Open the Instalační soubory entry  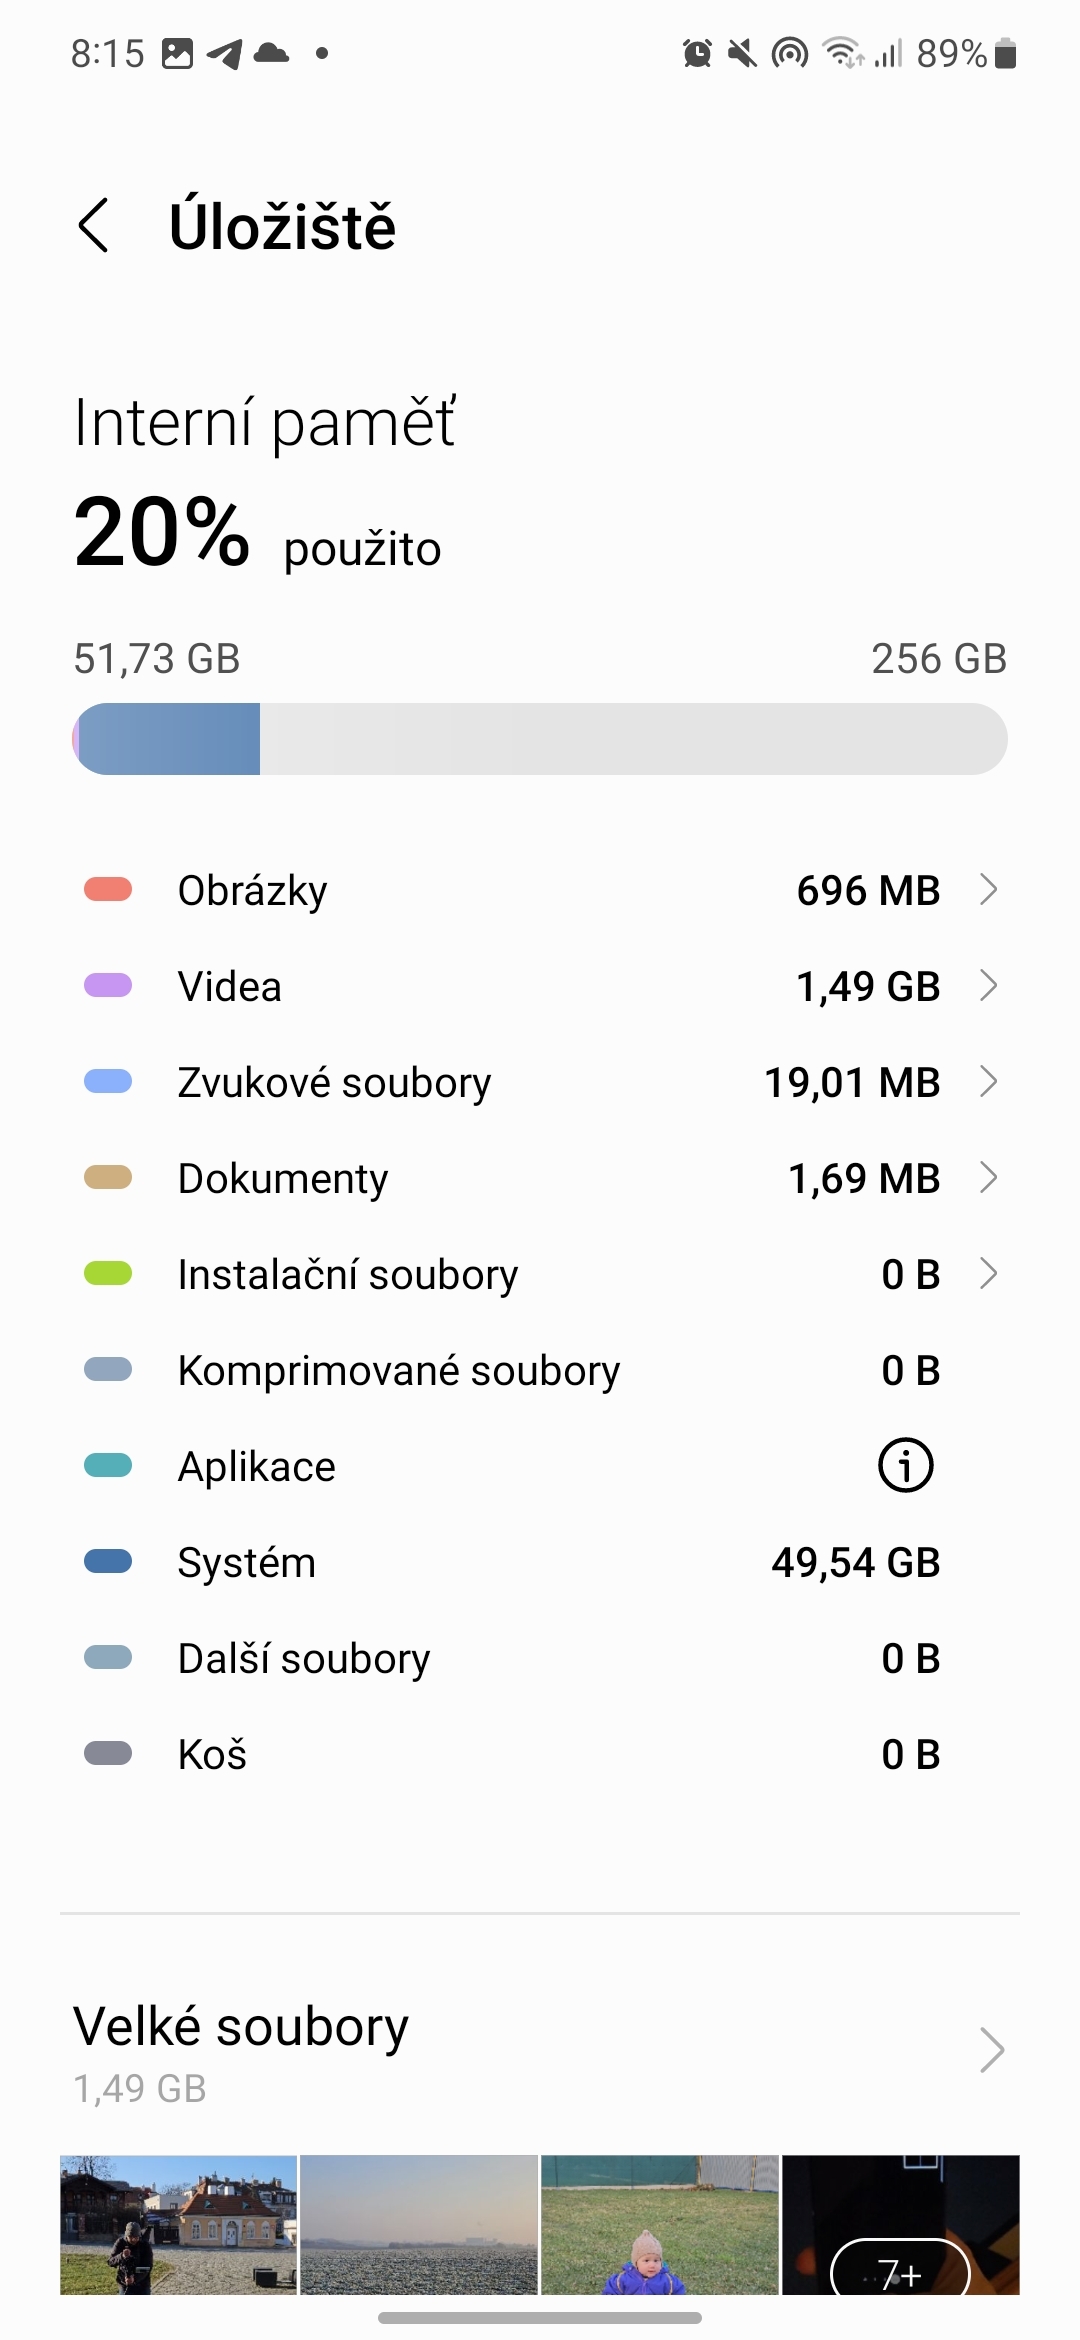[540, 1274]
